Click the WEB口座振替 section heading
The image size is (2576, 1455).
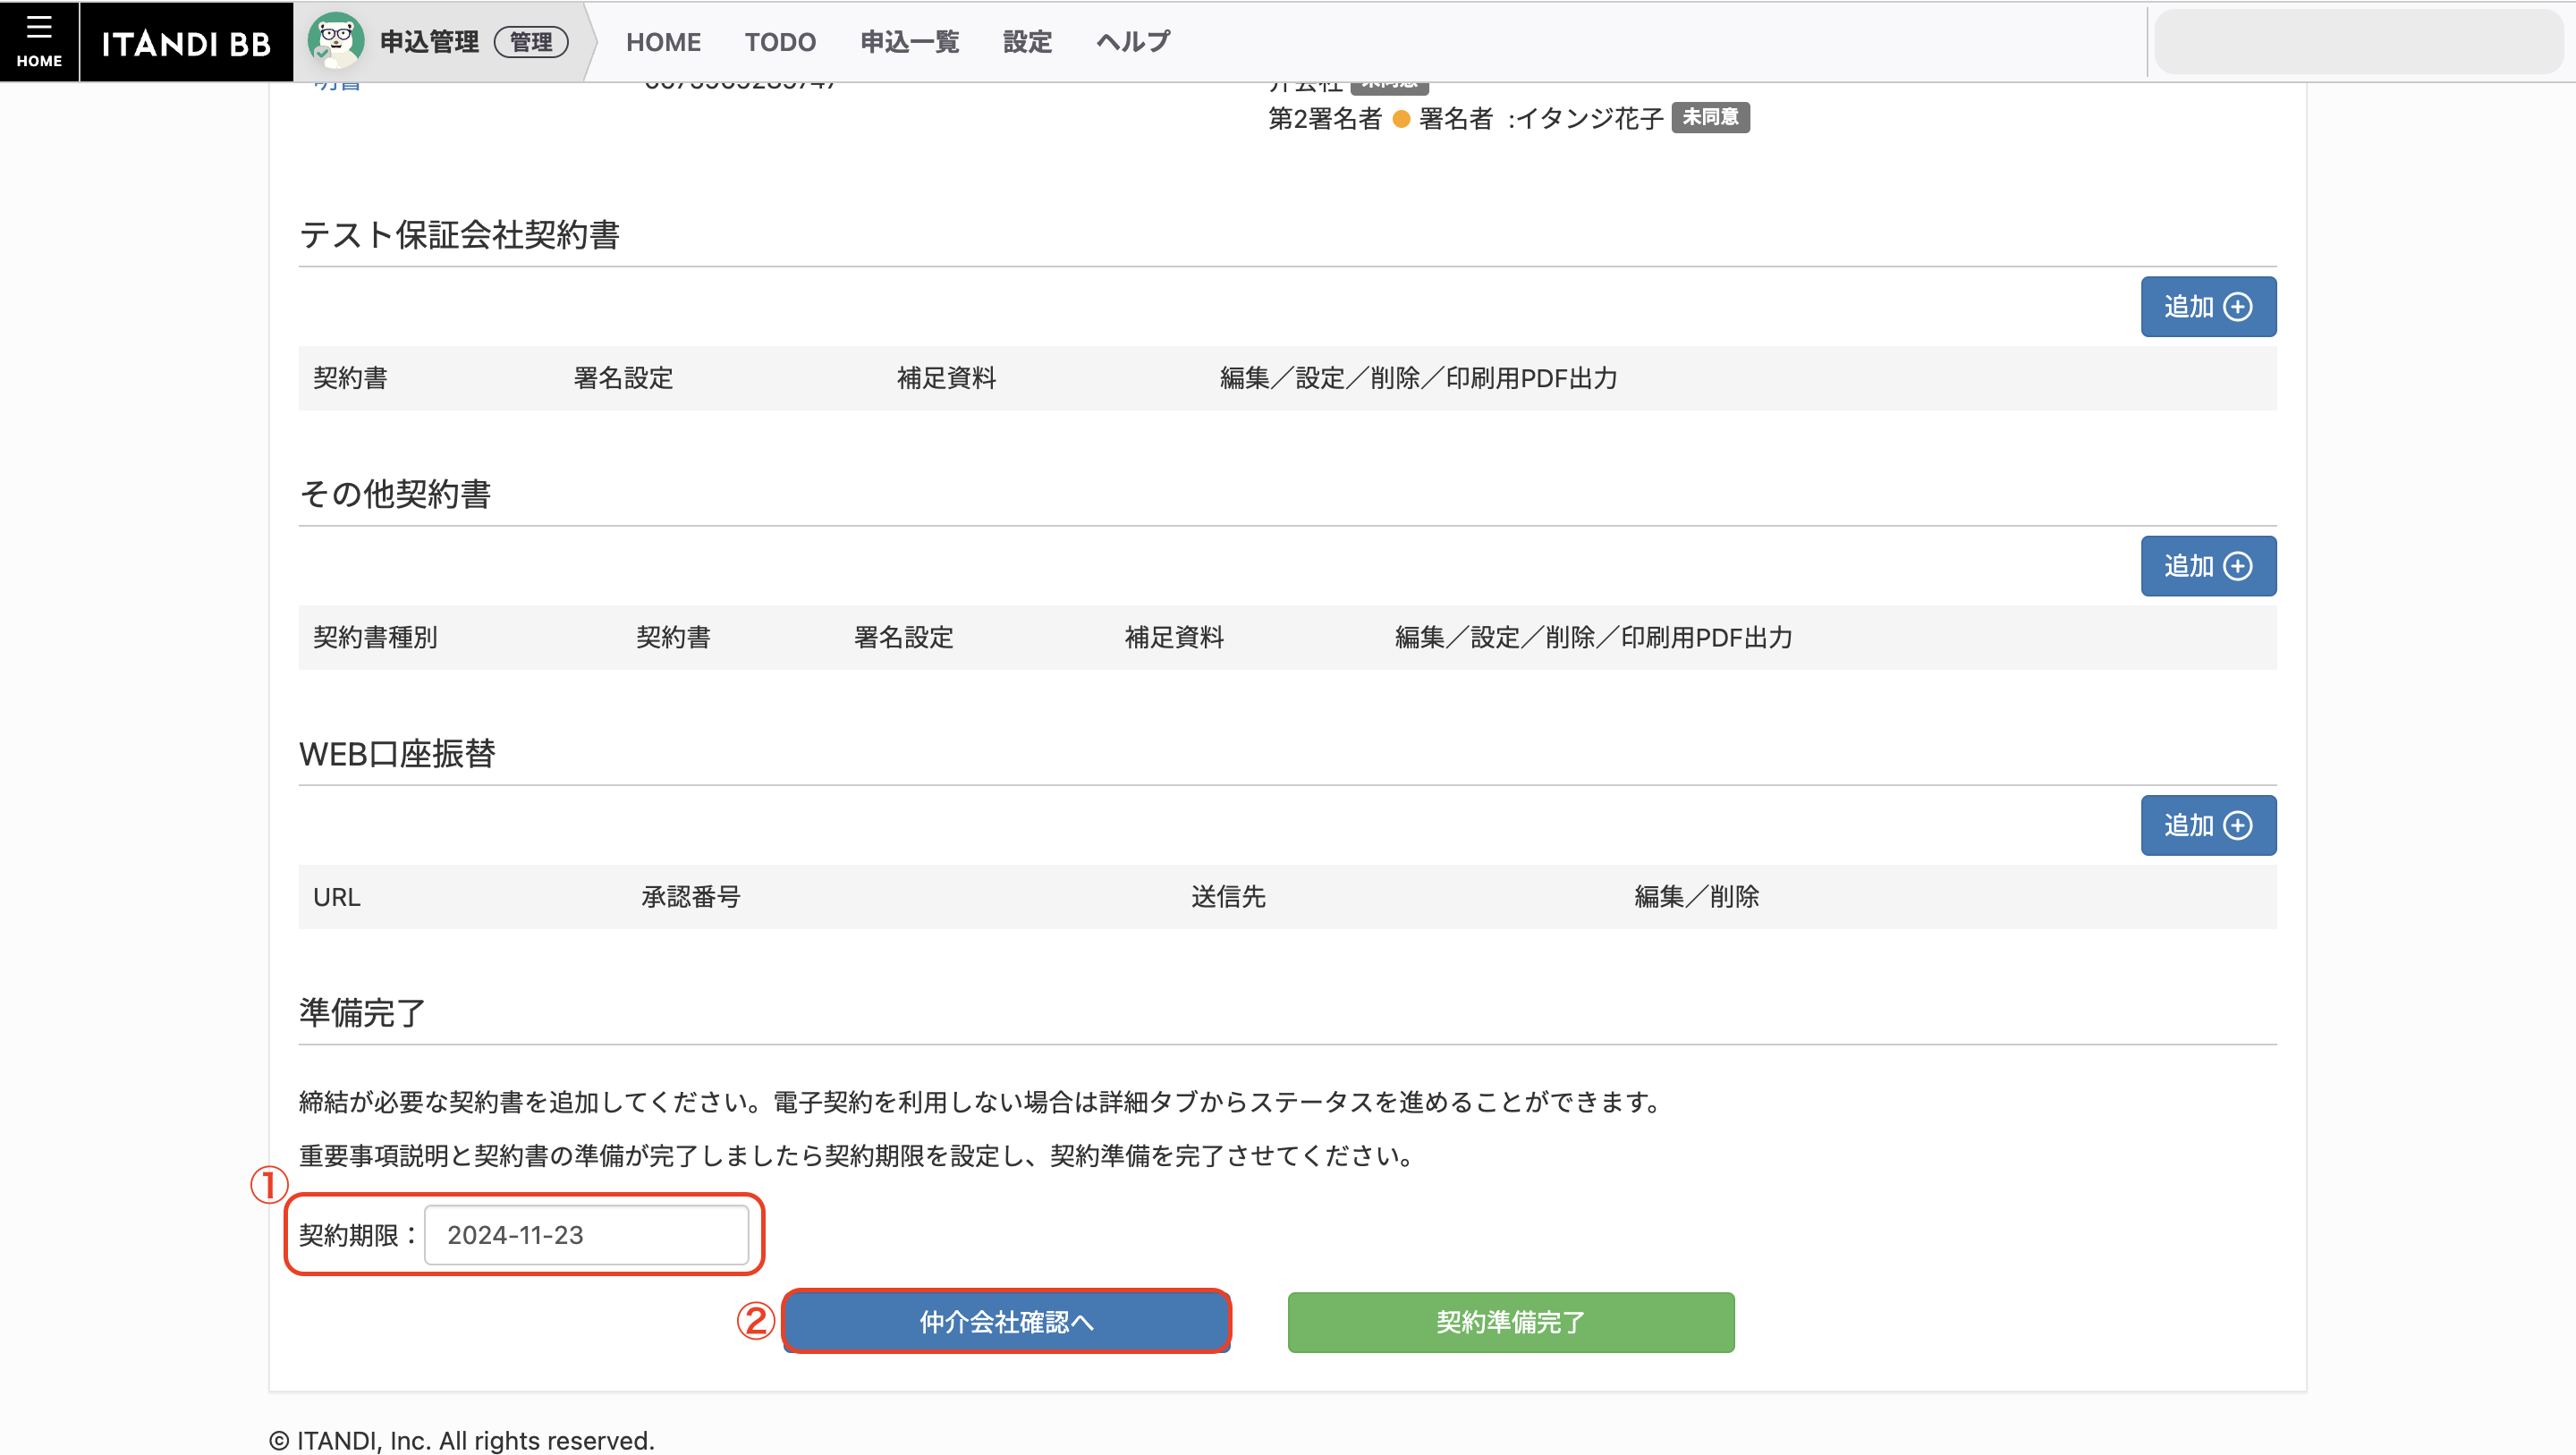(x=397, y=753)
